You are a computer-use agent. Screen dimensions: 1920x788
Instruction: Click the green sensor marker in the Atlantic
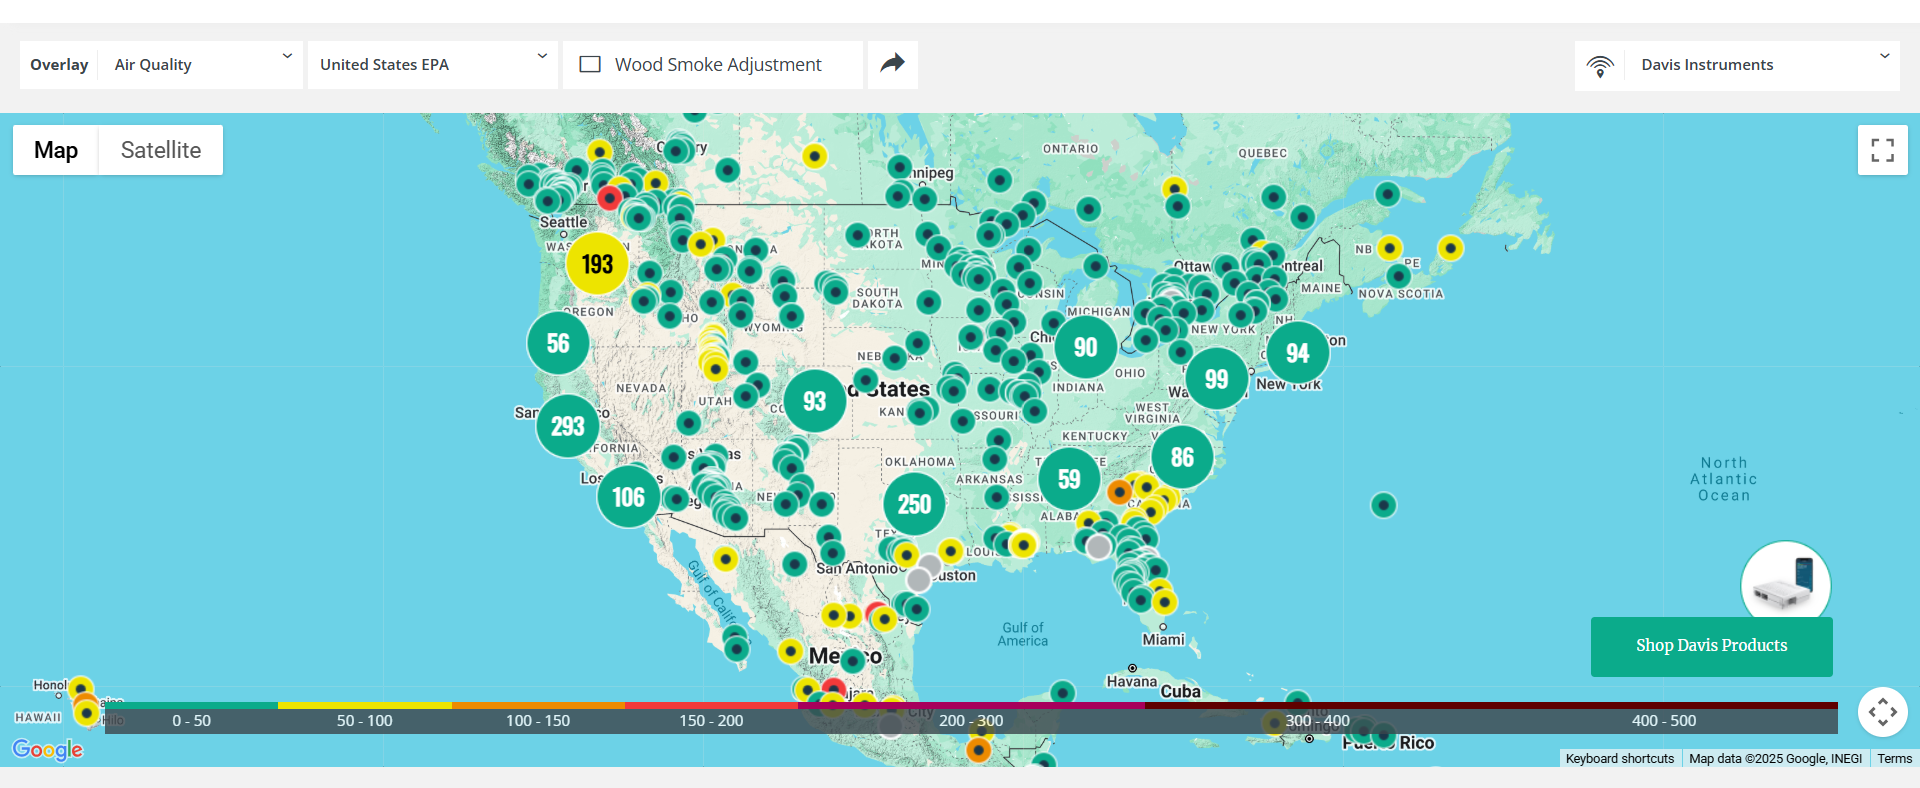pyautogui.click(x=1383, y=505)
